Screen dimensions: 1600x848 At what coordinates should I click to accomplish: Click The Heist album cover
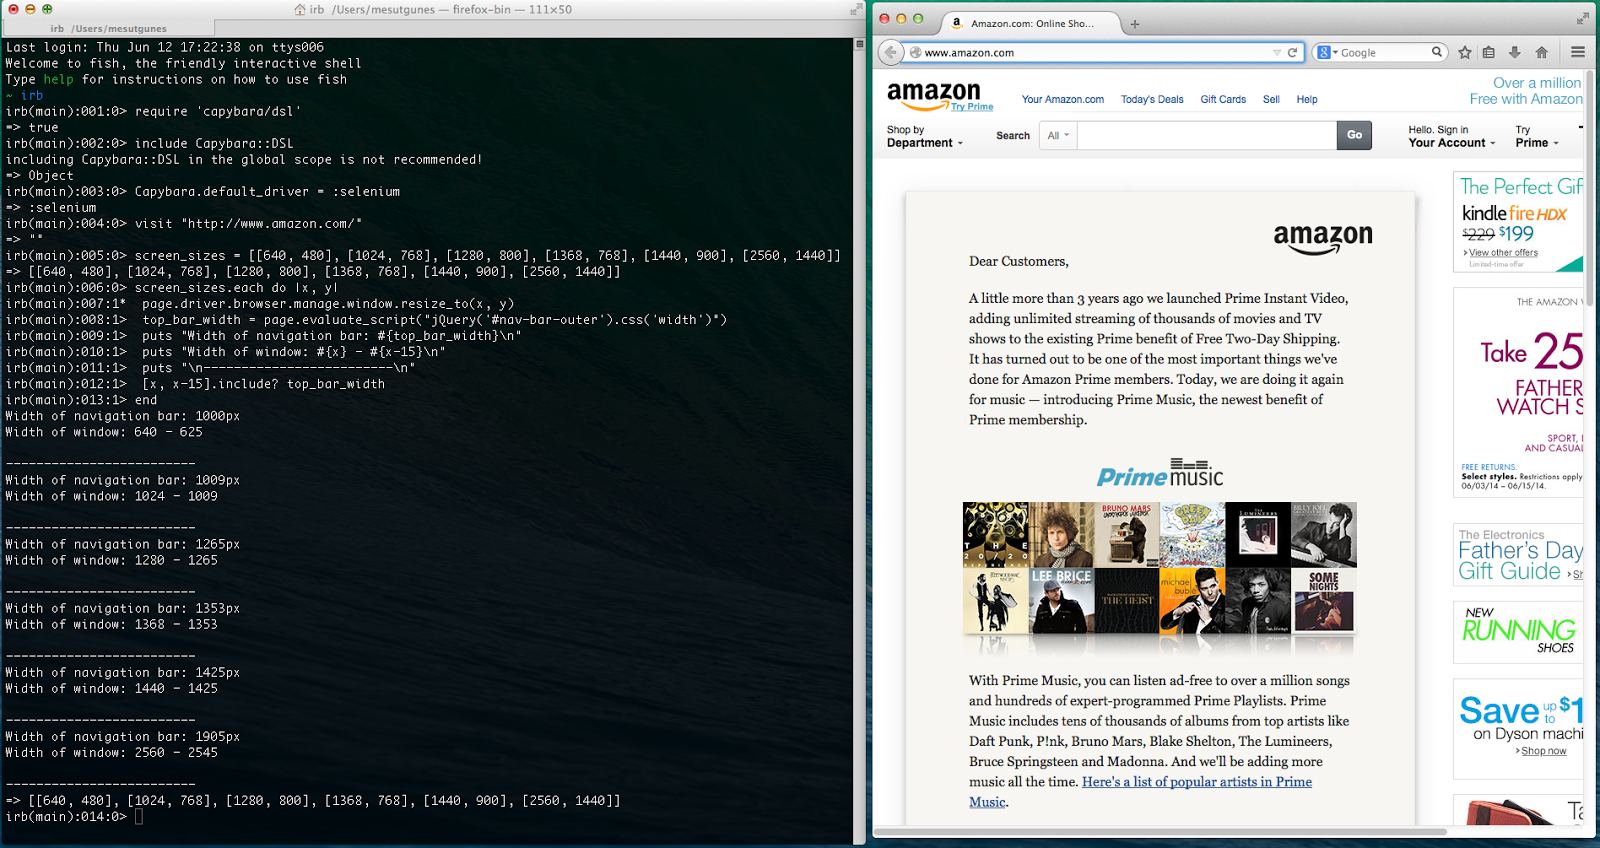tap(1127, 601)
